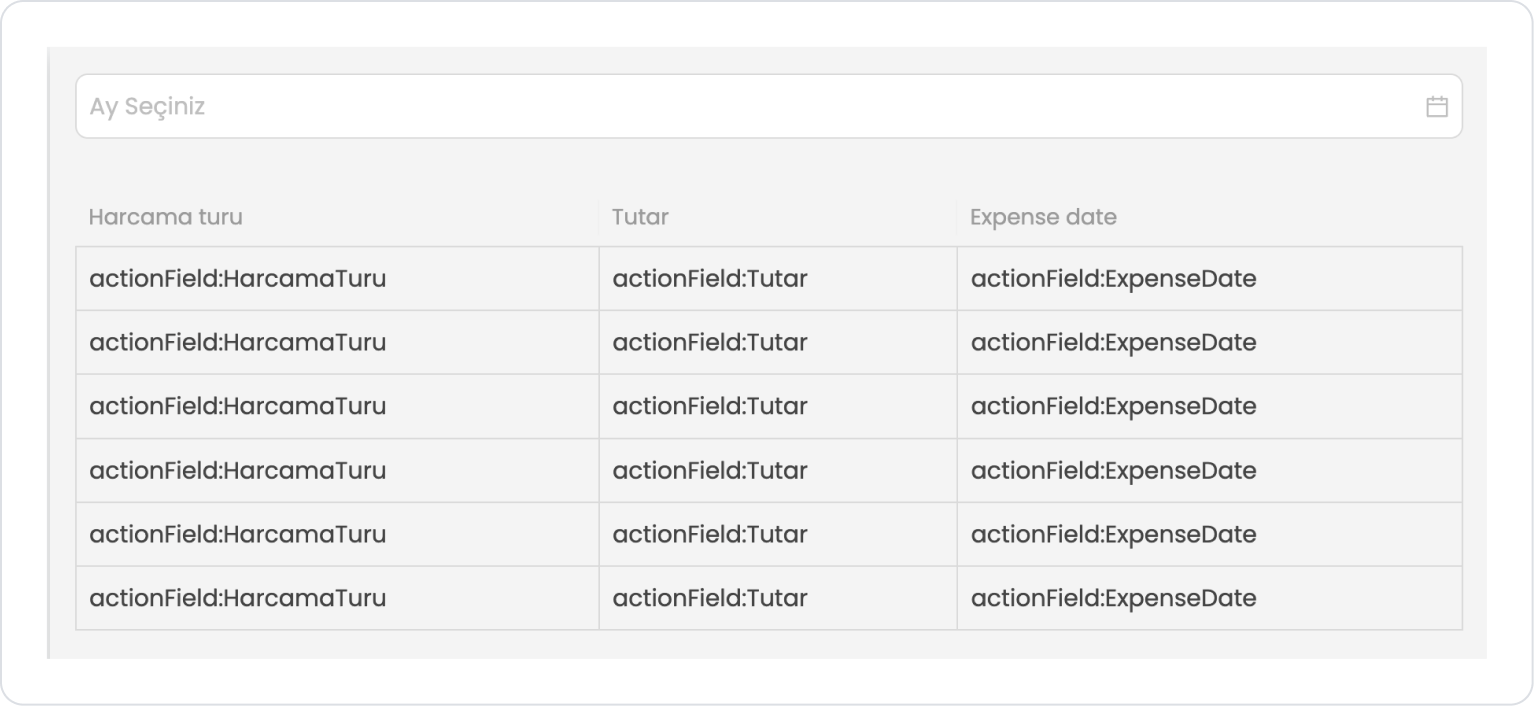This screenshot has height=706, width=1534.
Task: Select the fifth row's HarcamaTuru cell
Action: [238, 535]
